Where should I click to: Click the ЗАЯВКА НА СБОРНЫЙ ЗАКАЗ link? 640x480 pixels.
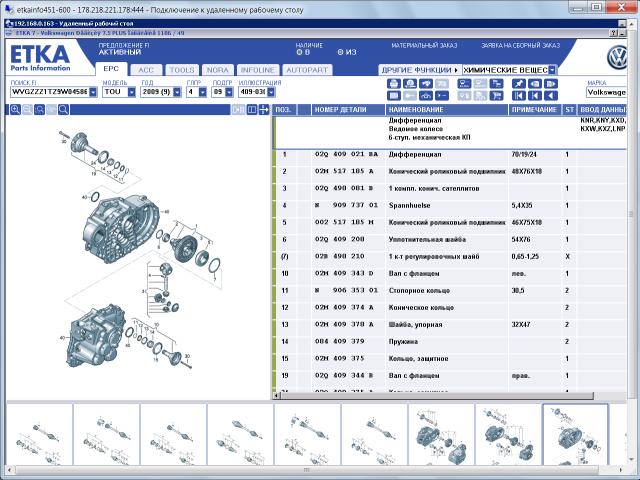[x=520, y=46]
